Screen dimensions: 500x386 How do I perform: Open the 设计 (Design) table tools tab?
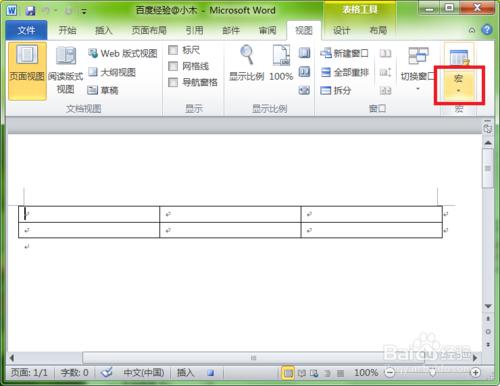click(342, 30)
